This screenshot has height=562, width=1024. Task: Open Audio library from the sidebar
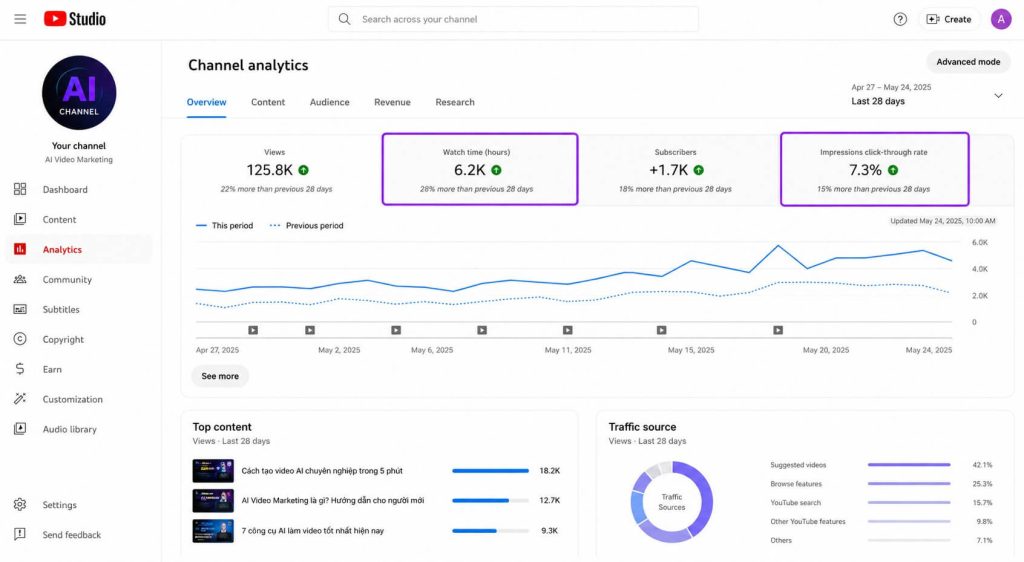coord(78,429)
